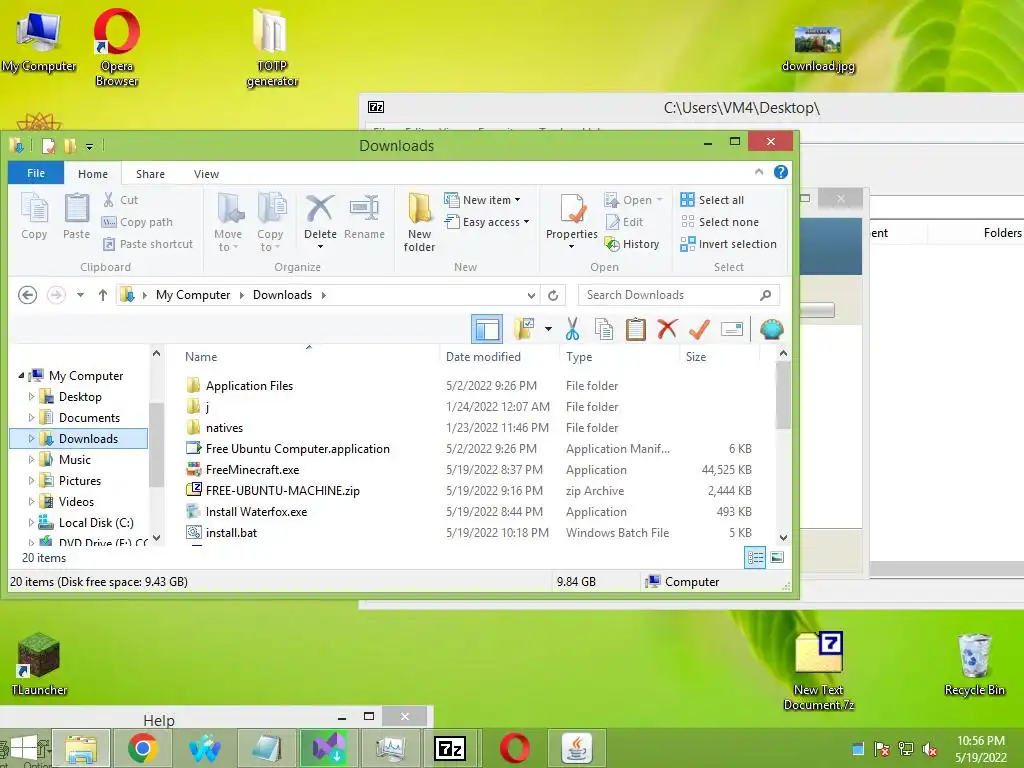1024x768 pixels.
Task: Click the Cut scissors in the ribbon
Action: (108, 200)
